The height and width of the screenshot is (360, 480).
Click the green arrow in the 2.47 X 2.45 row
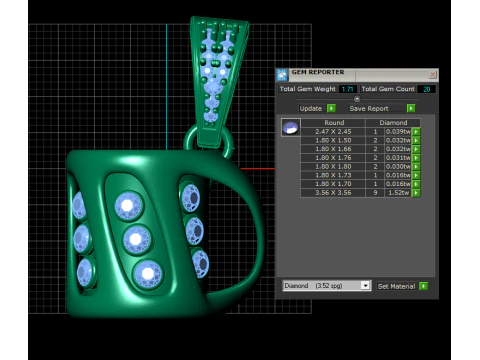click(x=416, y=132)
